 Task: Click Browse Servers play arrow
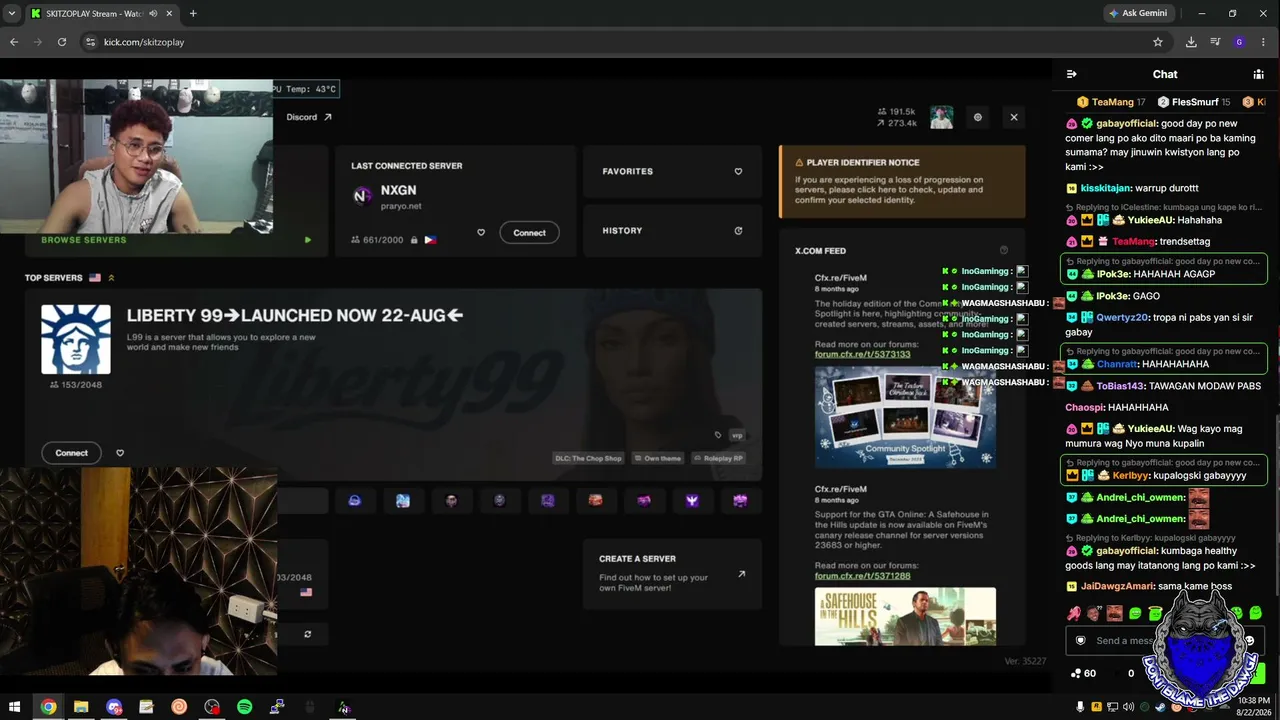(308, 240)
